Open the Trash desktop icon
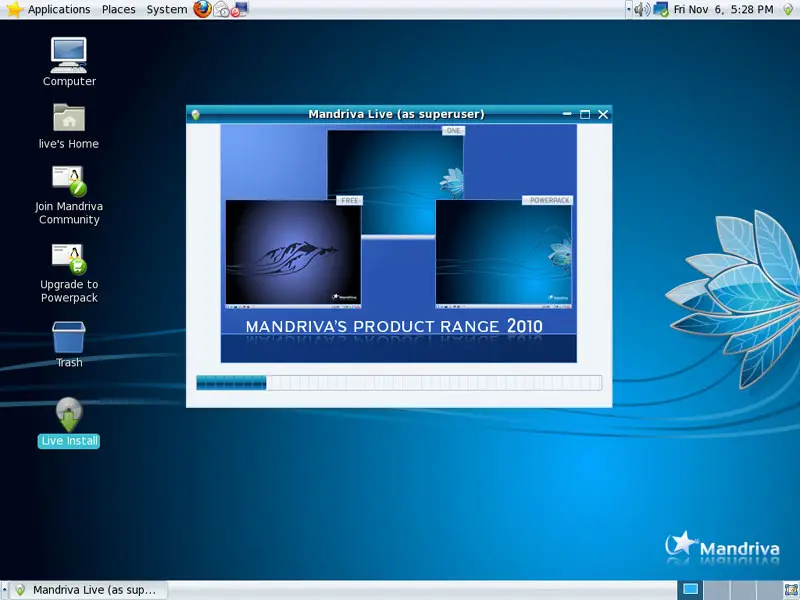The width and height of the screenshot is (800, 600). (69, 344)
